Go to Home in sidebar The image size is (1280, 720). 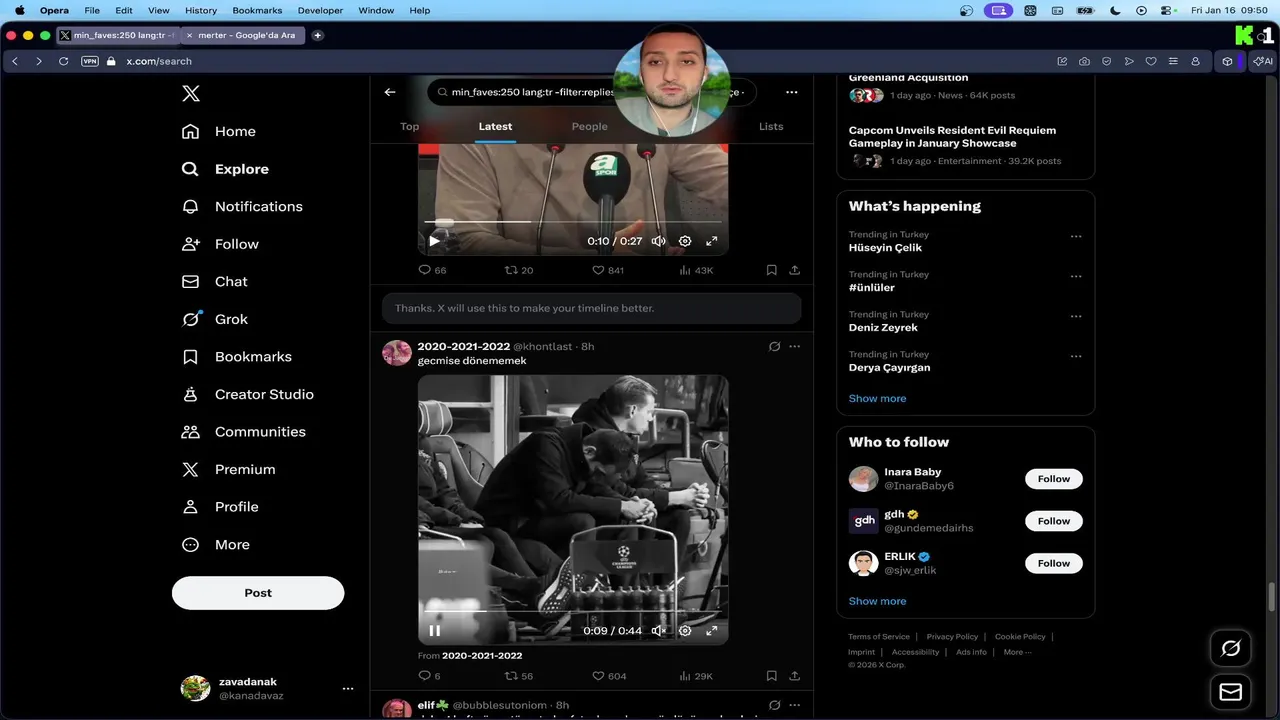click(219, 131)
